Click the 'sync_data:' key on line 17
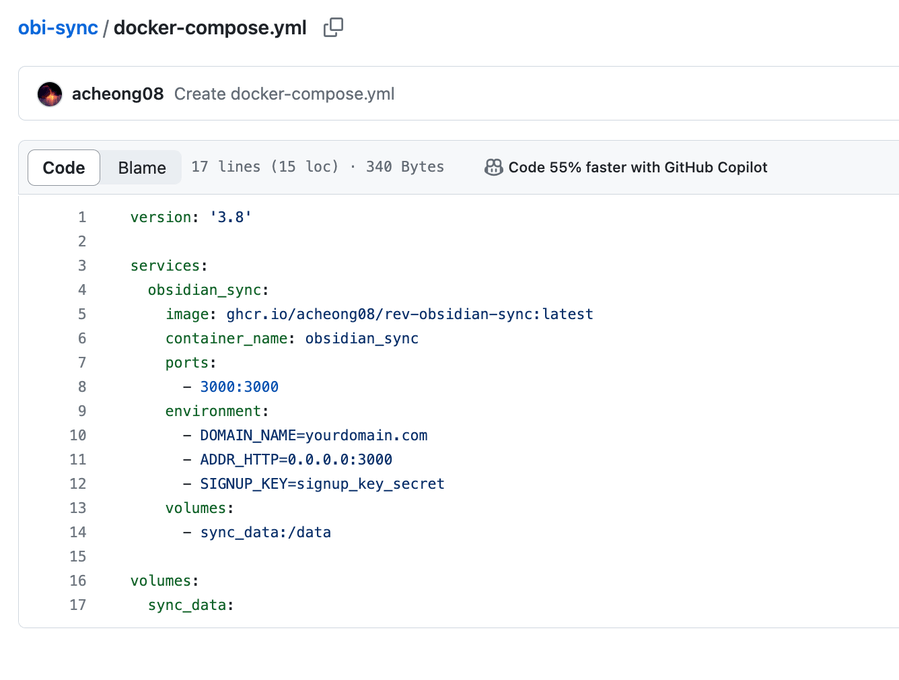This screenshot has height=680, width=899. (x=191, y=605)
